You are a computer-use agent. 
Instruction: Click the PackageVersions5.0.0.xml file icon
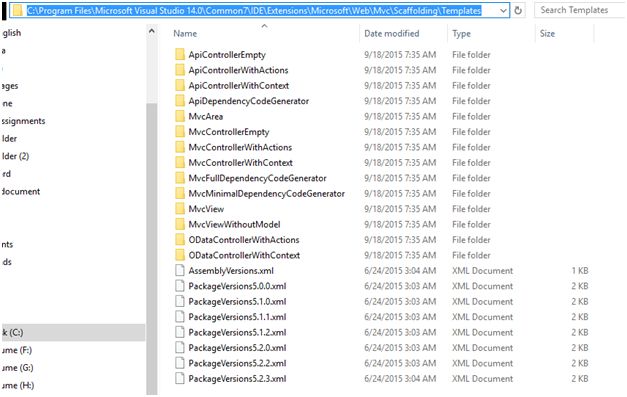point(180,286)
